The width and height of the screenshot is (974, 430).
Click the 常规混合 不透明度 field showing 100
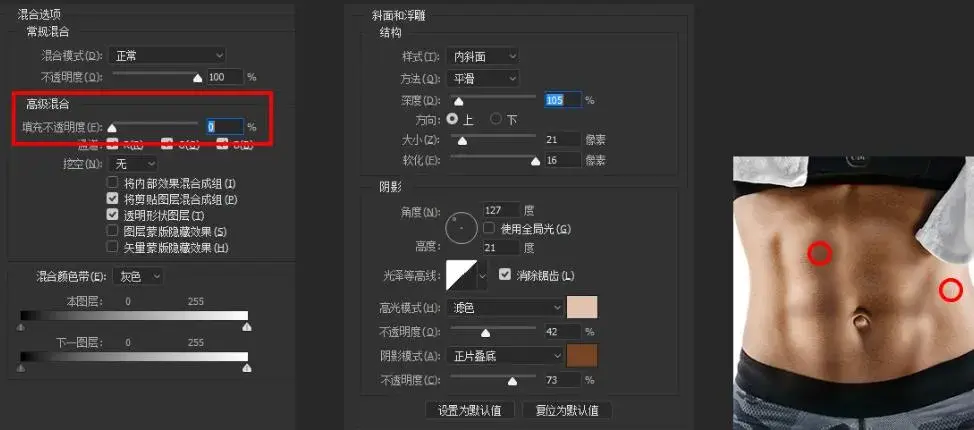(225, 77)
